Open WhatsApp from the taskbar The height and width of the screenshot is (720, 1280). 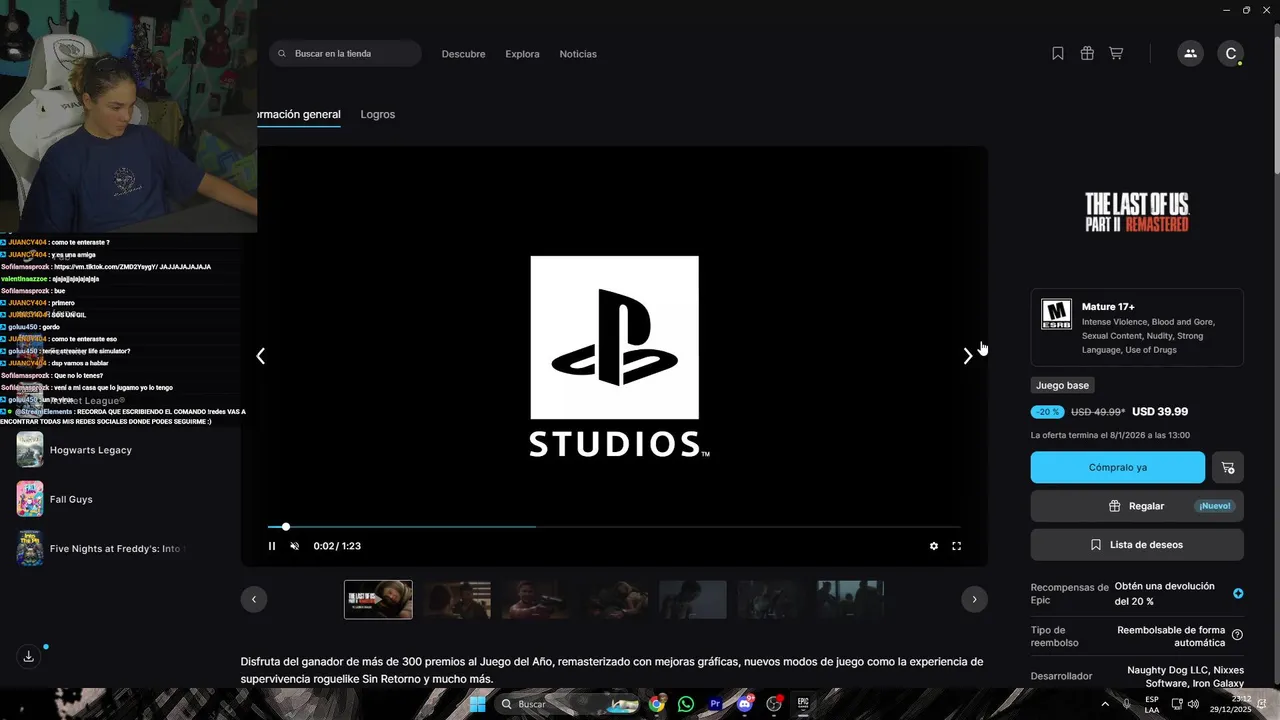click(685, 704)
